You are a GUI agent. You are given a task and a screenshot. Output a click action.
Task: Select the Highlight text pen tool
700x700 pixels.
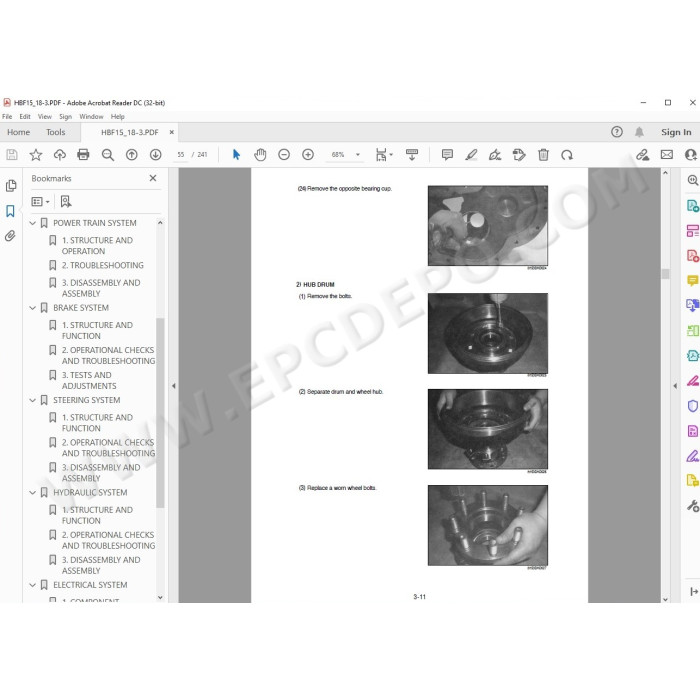tap(471, 155)
